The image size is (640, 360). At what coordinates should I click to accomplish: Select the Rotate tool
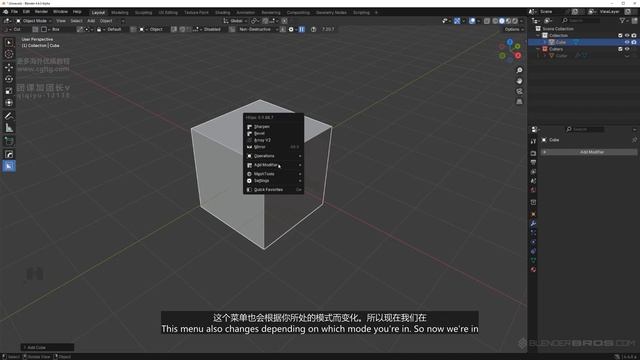point(9,79)
